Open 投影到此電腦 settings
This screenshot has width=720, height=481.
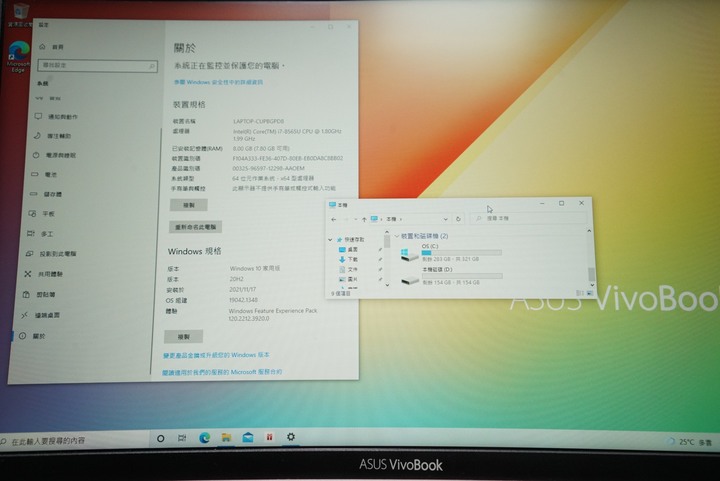pos(51,254)
